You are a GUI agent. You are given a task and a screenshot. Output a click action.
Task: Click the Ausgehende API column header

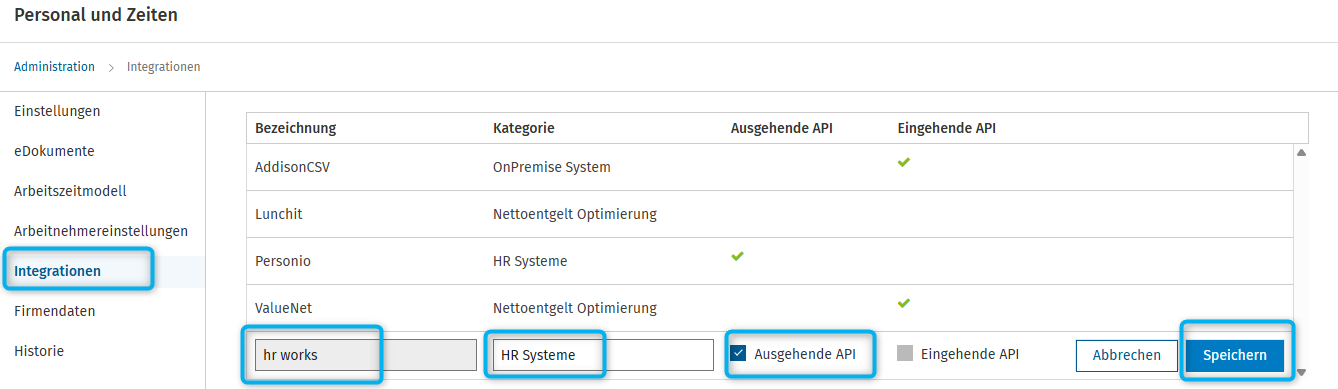click(781, 128)
